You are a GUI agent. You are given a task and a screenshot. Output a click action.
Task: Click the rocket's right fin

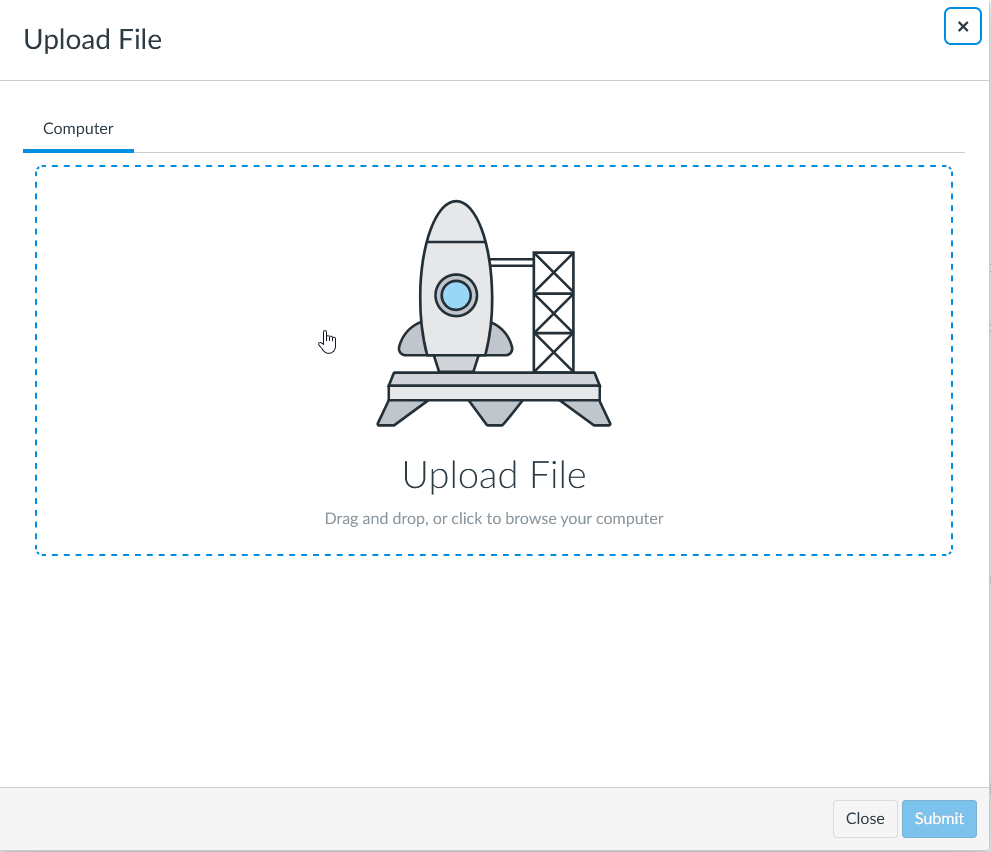pyautogui.click(x=501, y=342)
